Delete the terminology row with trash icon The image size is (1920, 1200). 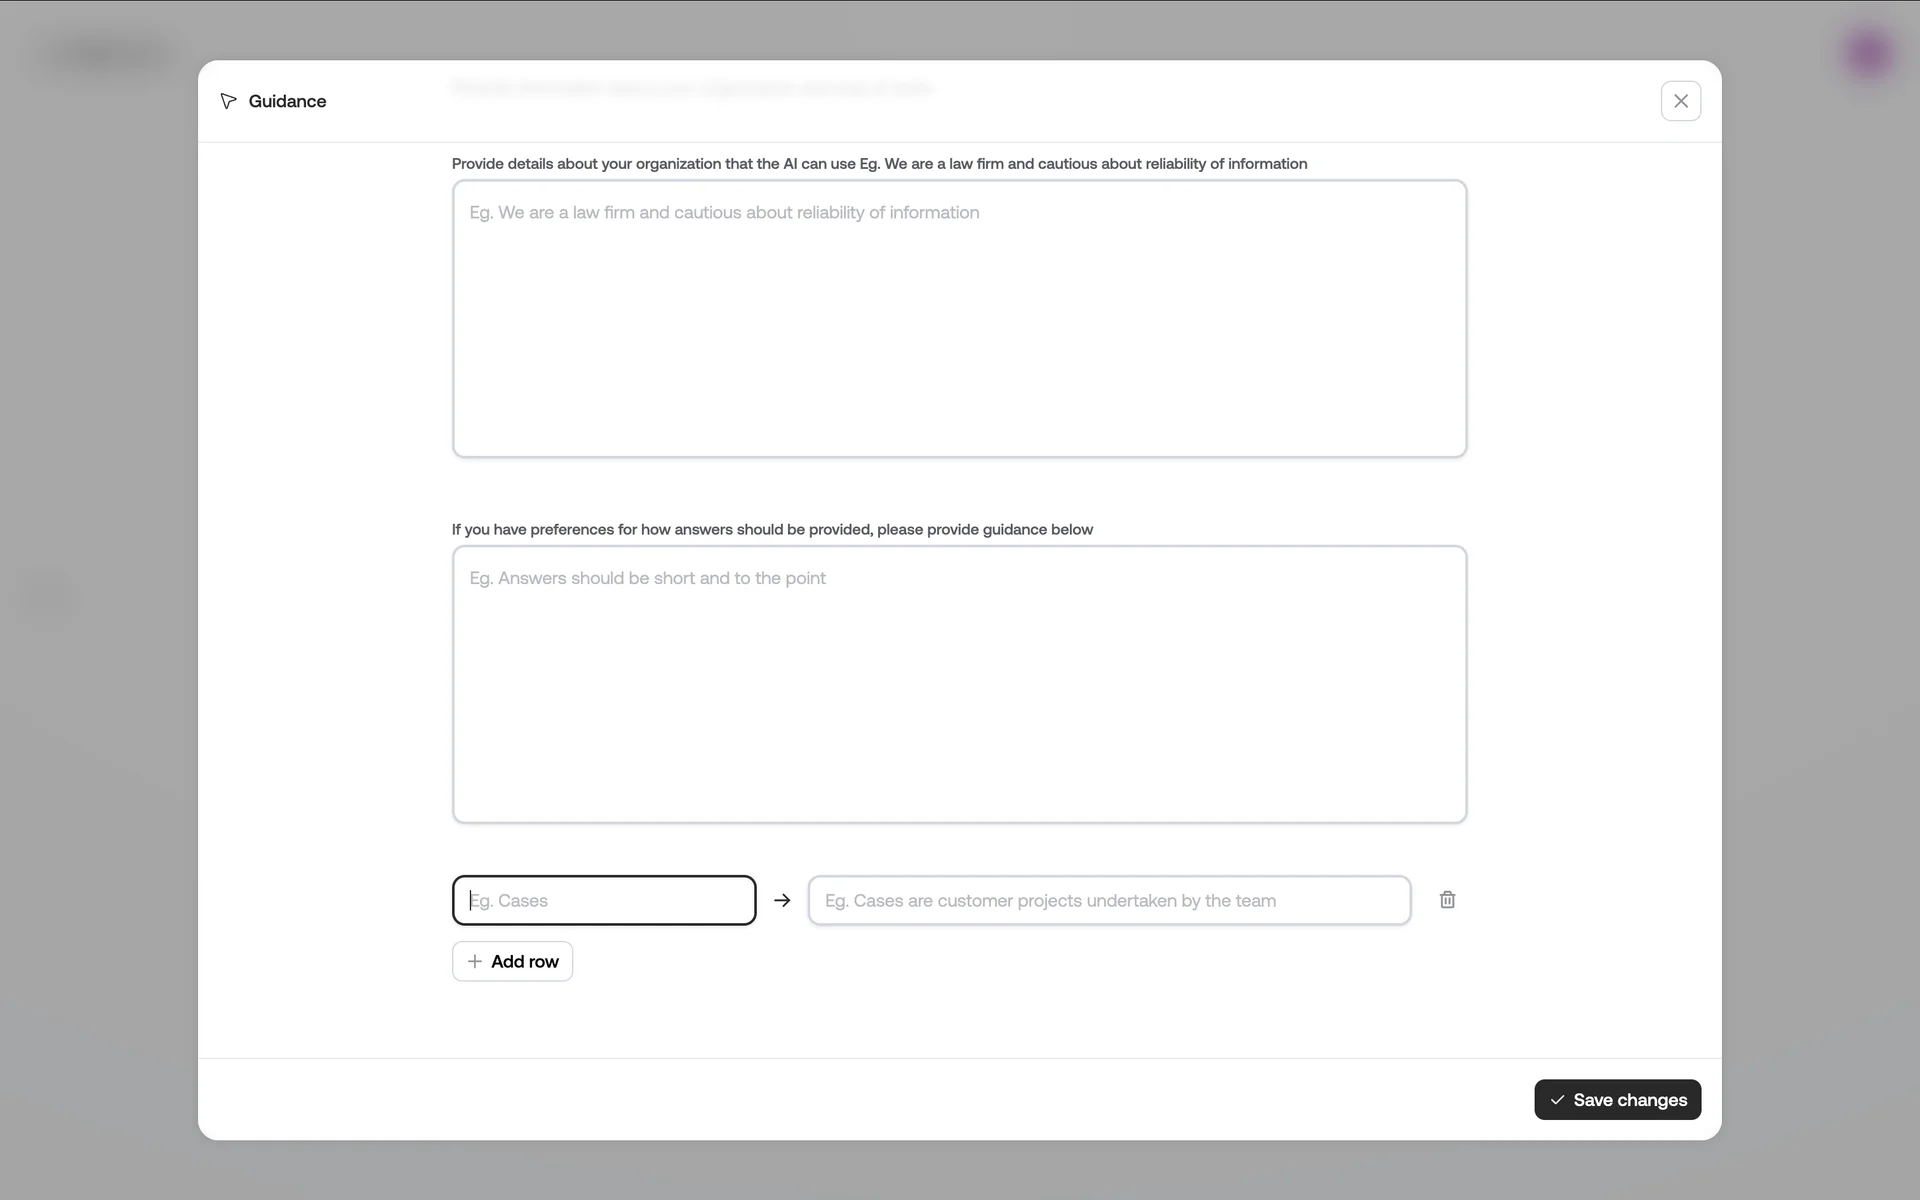click(x=1447, y=900)
